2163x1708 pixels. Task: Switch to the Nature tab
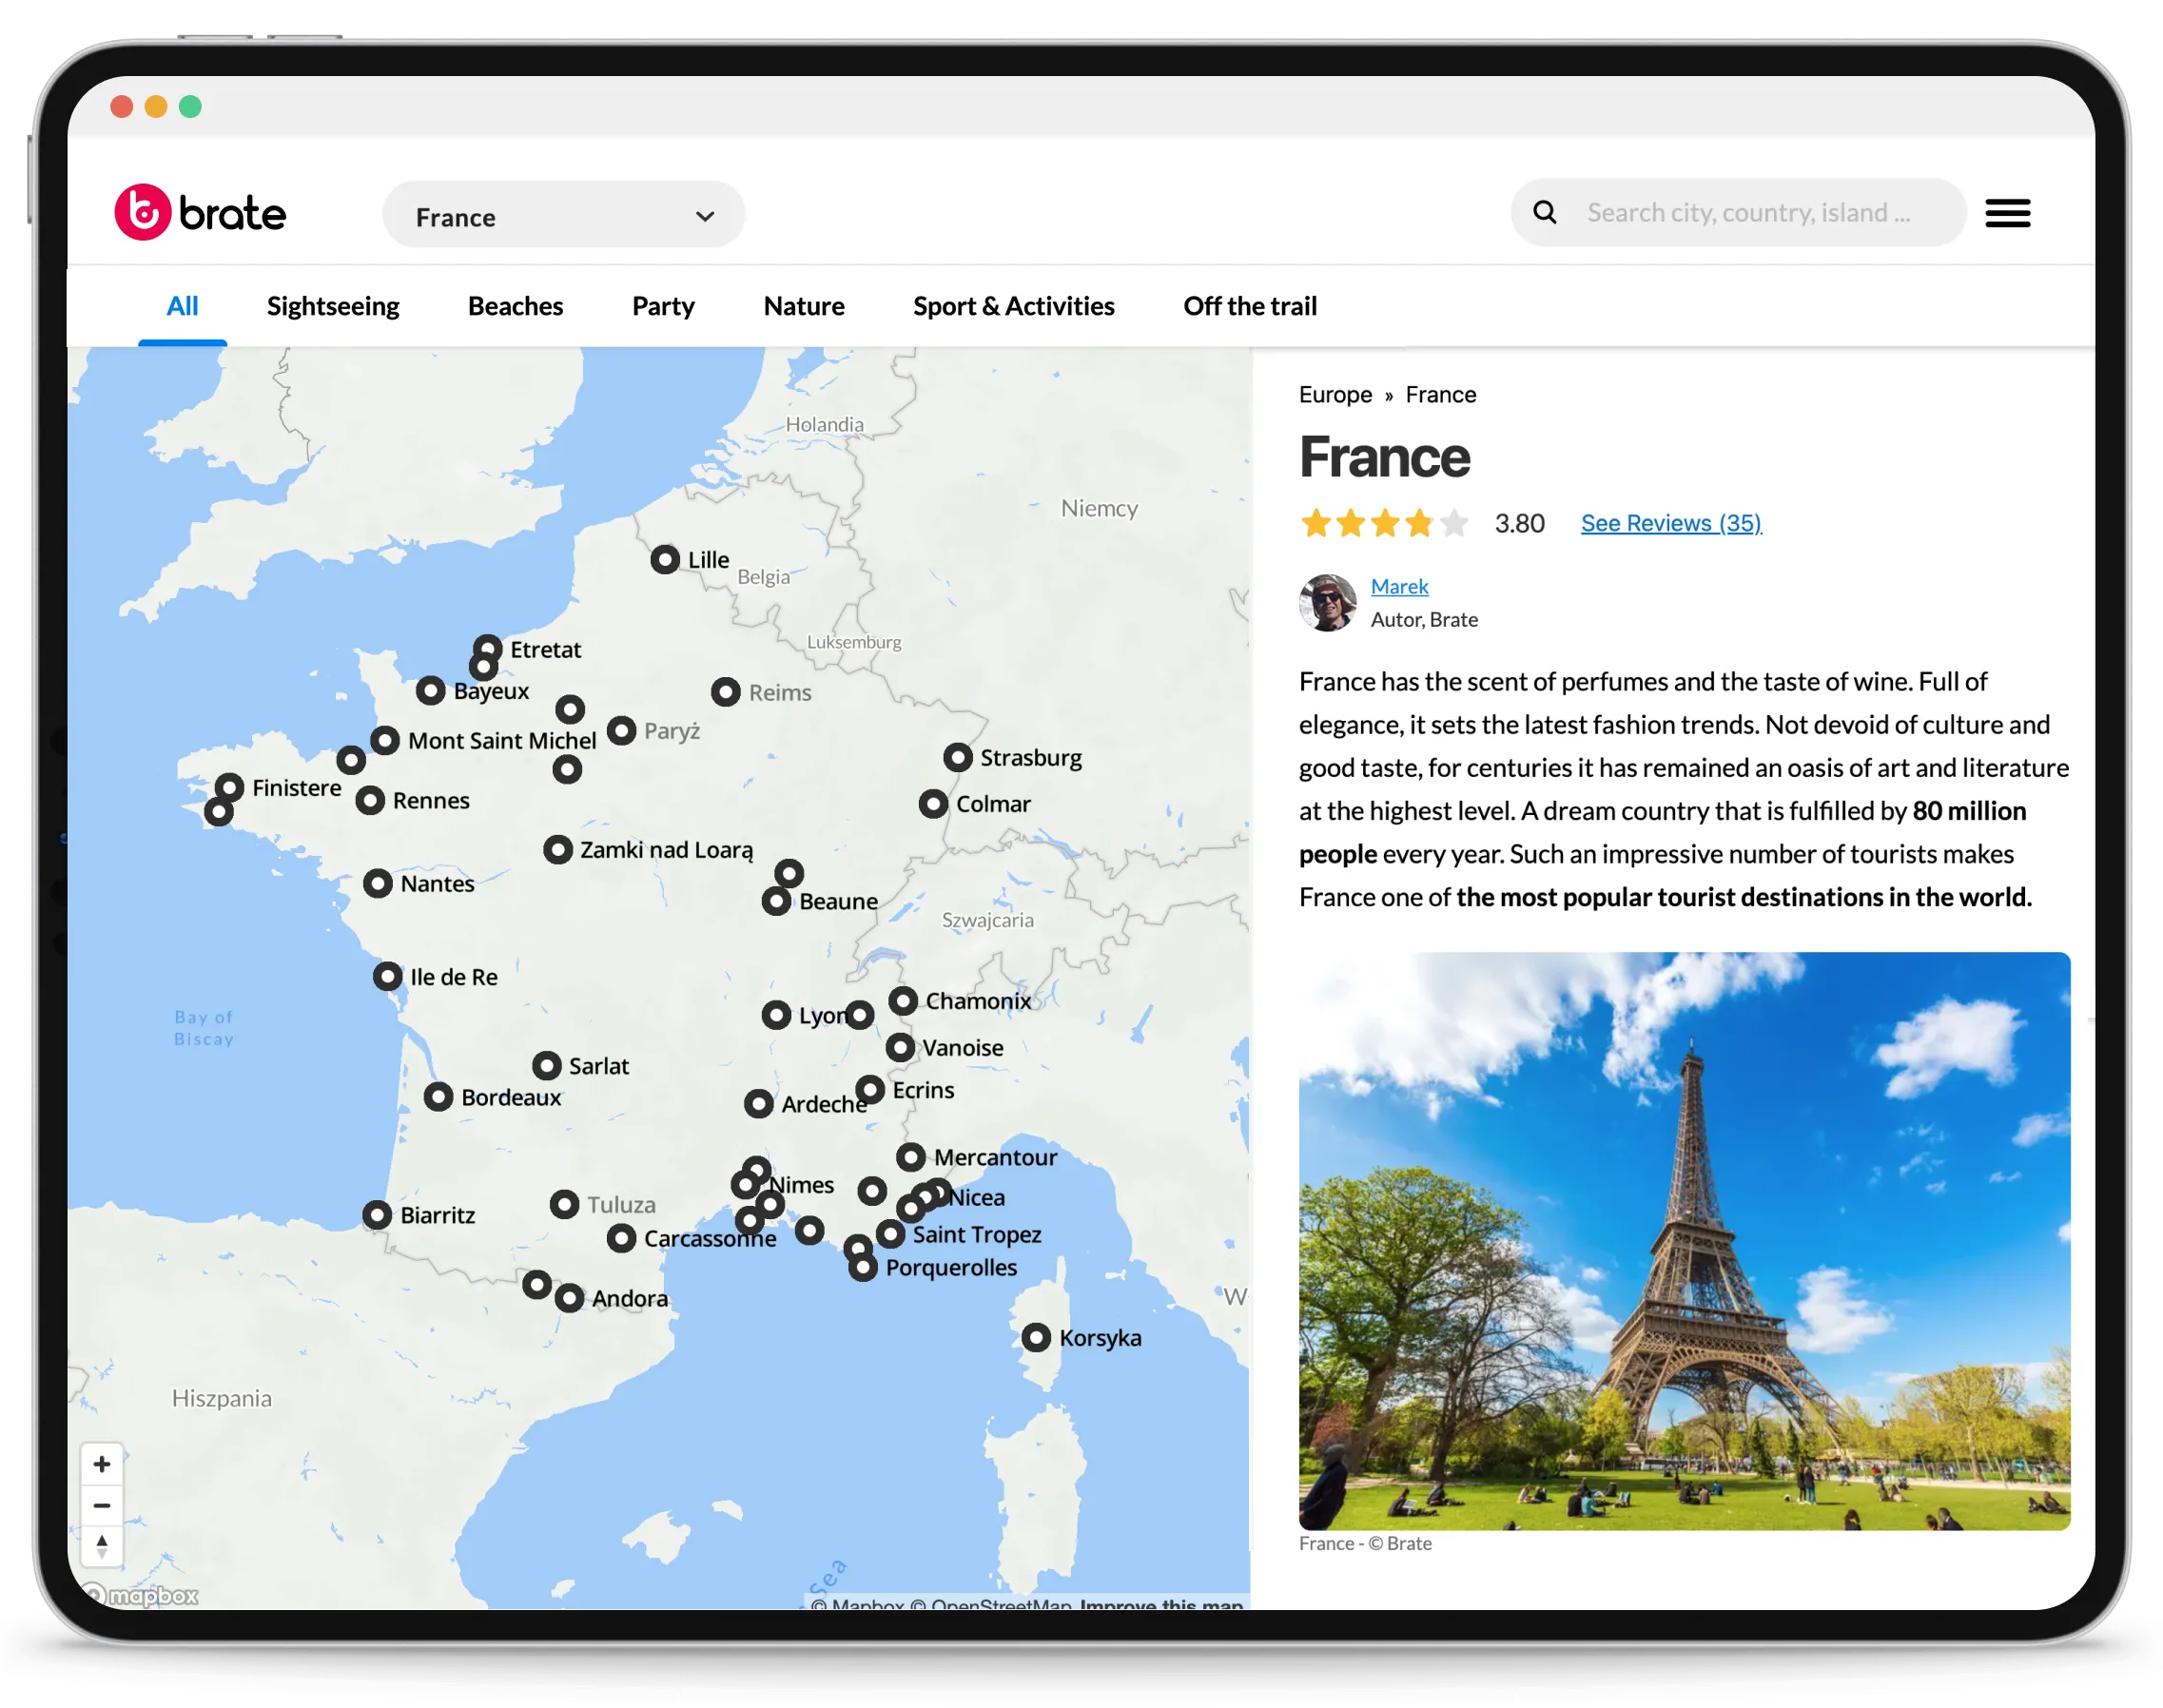coord(804,306)
